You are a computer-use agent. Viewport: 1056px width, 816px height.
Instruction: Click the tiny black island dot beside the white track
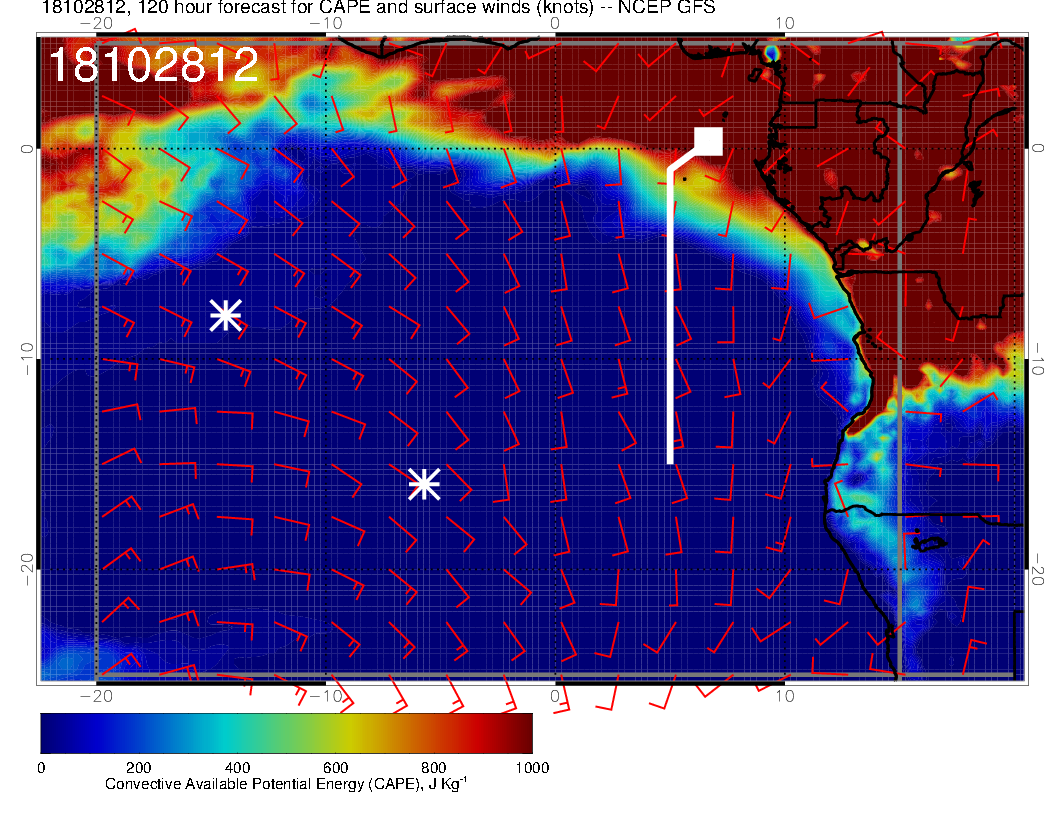685,179
